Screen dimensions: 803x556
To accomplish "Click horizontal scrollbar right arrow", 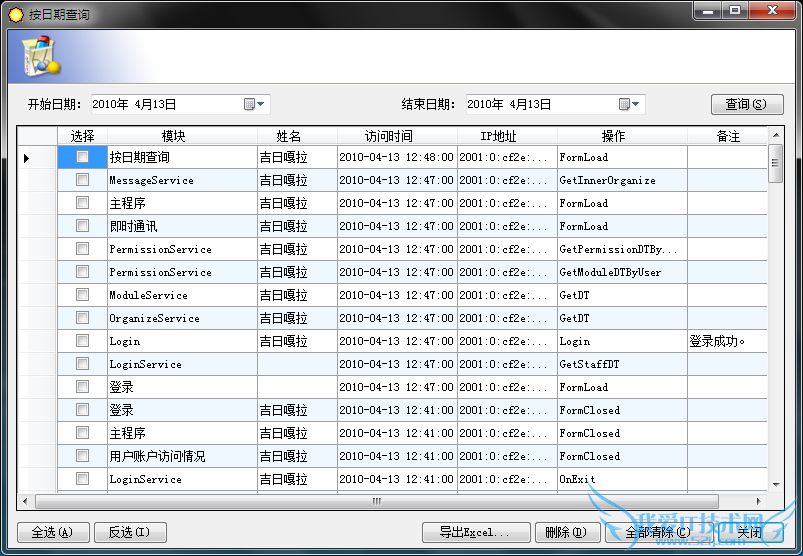I will 758,501.
